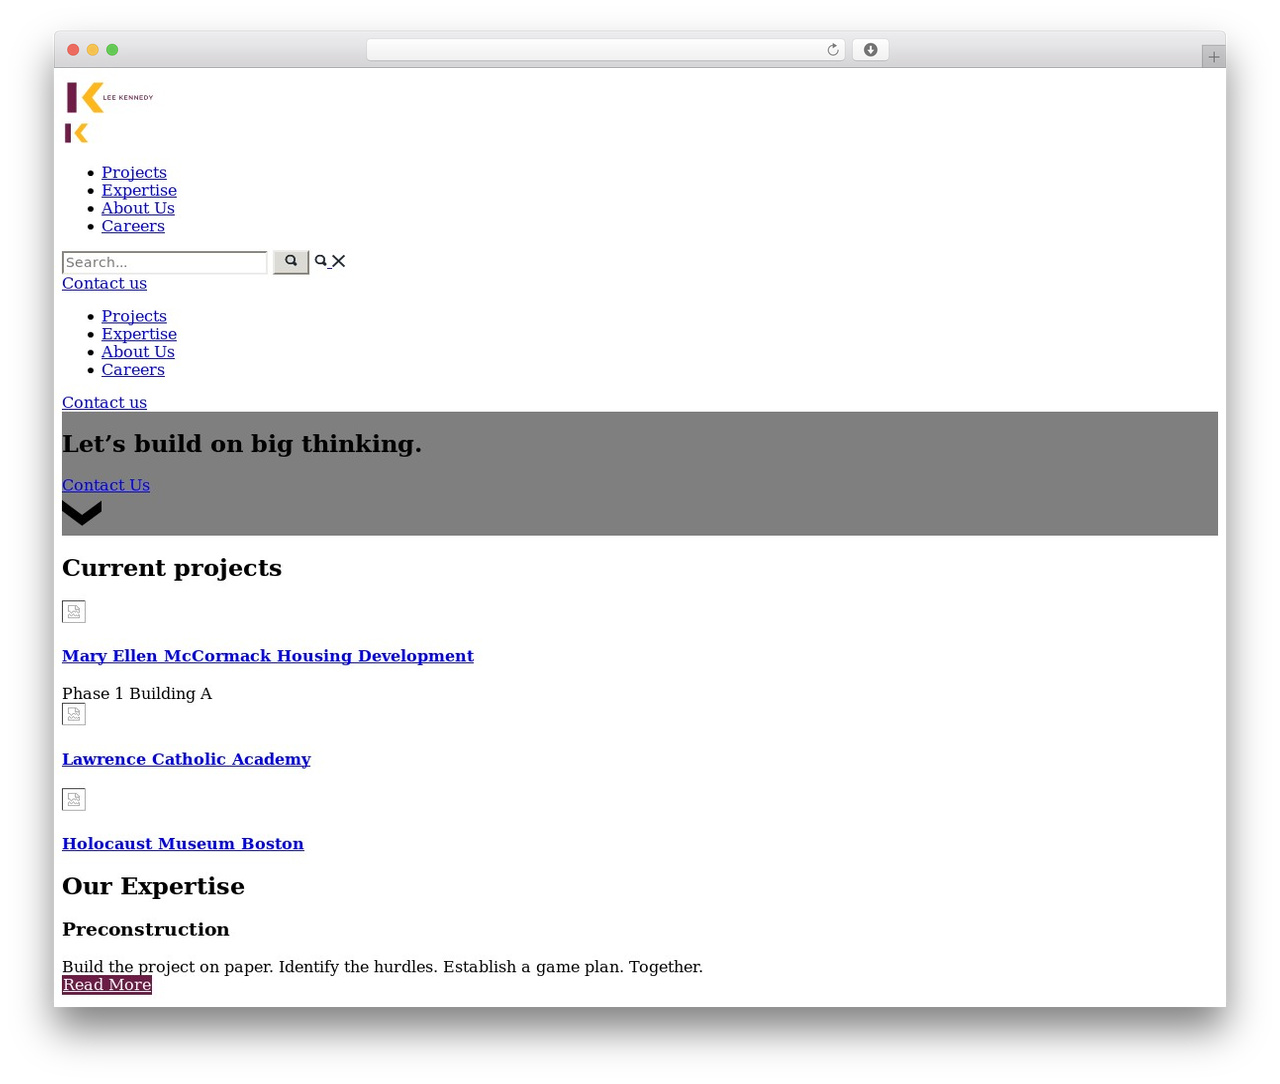The width and height of the screenshot is (1280, 1084).
Task: Click the 'Build the project on paper' paragraph
Action: tap(382, 967)
